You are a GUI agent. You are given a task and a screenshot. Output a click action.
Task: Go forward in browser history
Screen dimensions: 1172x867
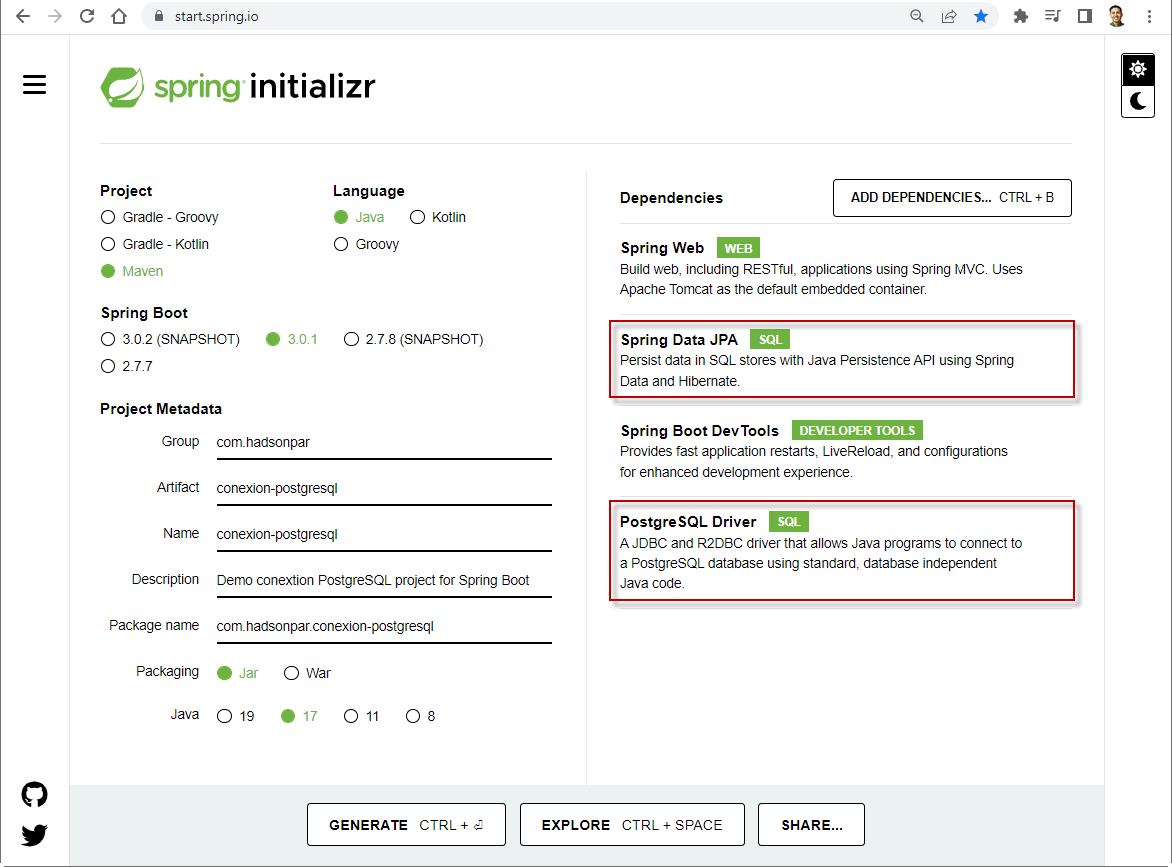[x=55, y=16]
